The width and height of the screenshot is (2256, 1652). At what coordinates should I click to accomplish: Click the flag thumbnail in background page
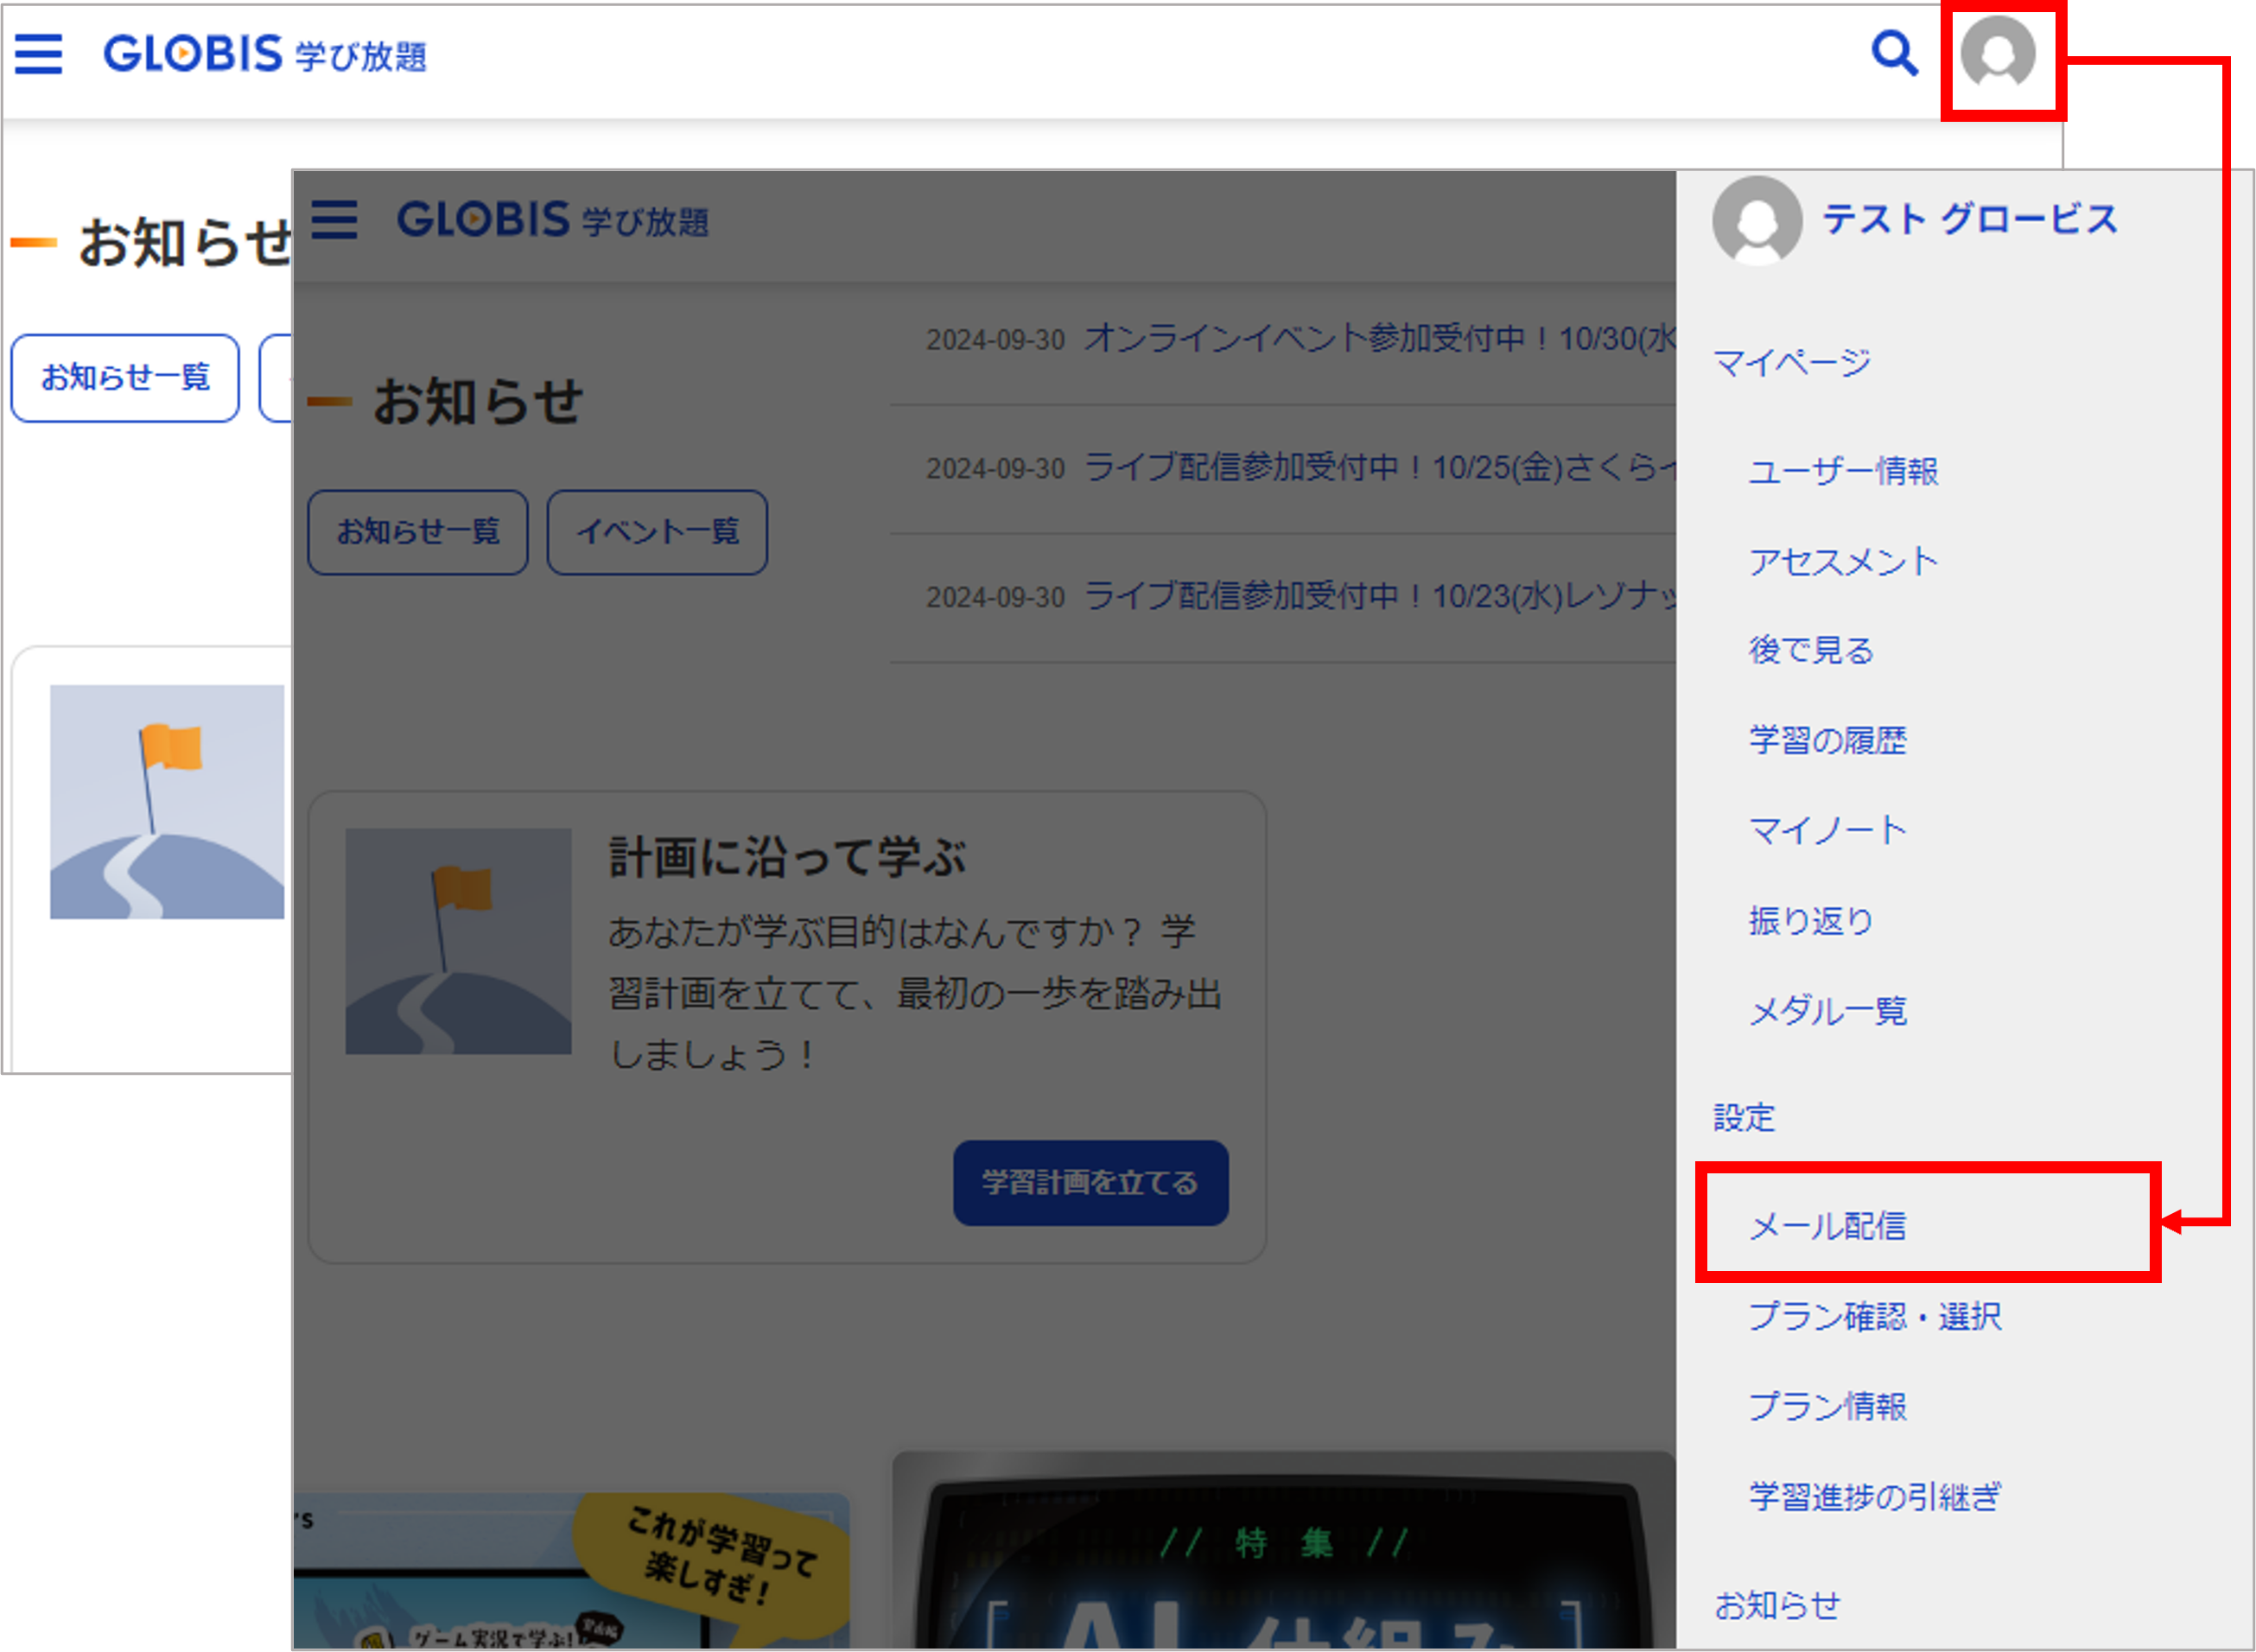click(x=167, y=801)
